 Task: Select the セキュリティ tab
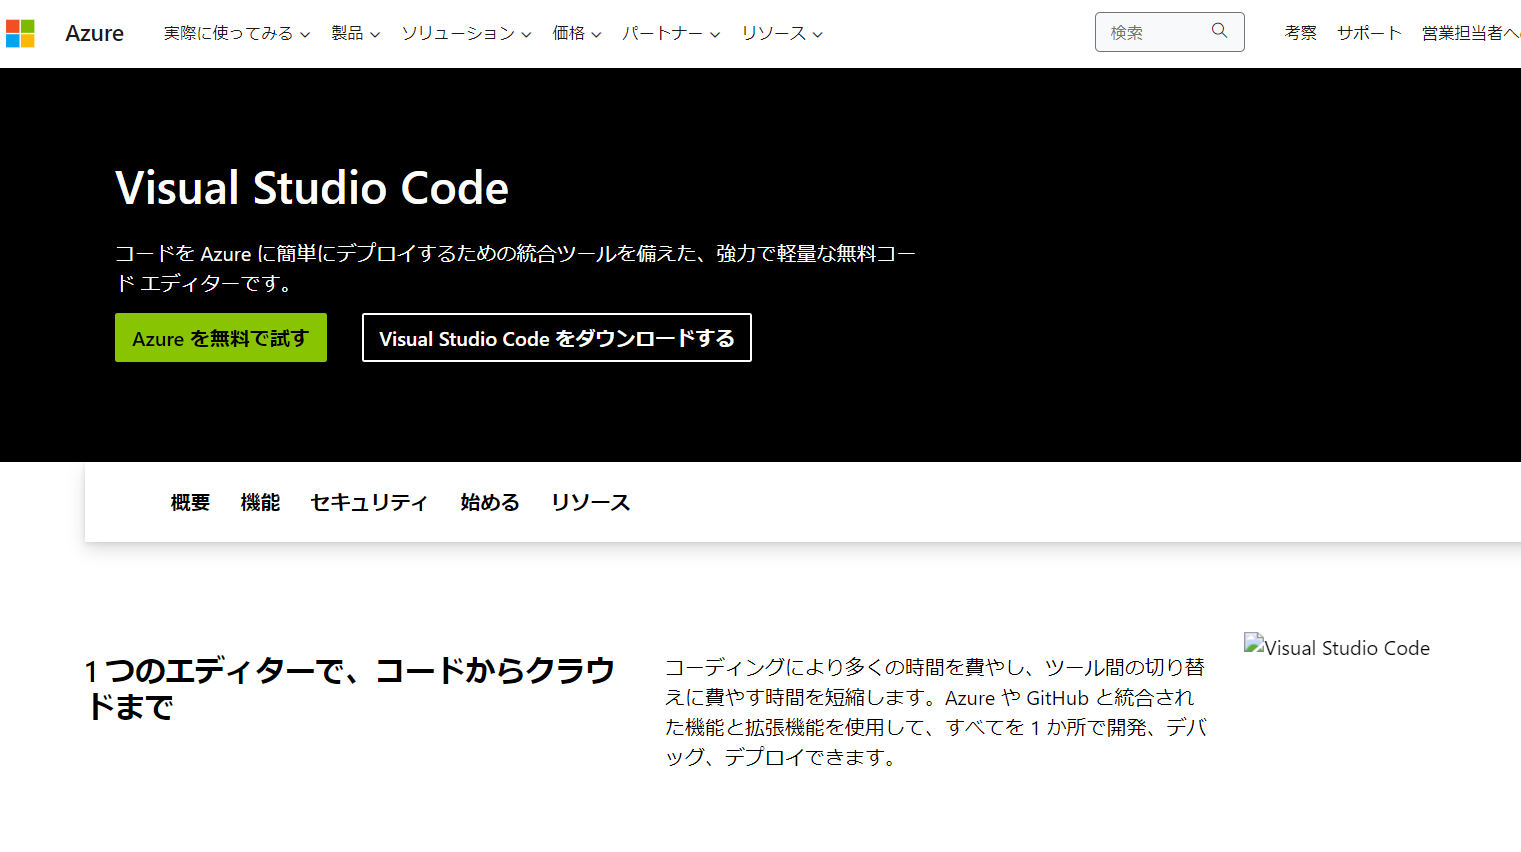point(370,502)
